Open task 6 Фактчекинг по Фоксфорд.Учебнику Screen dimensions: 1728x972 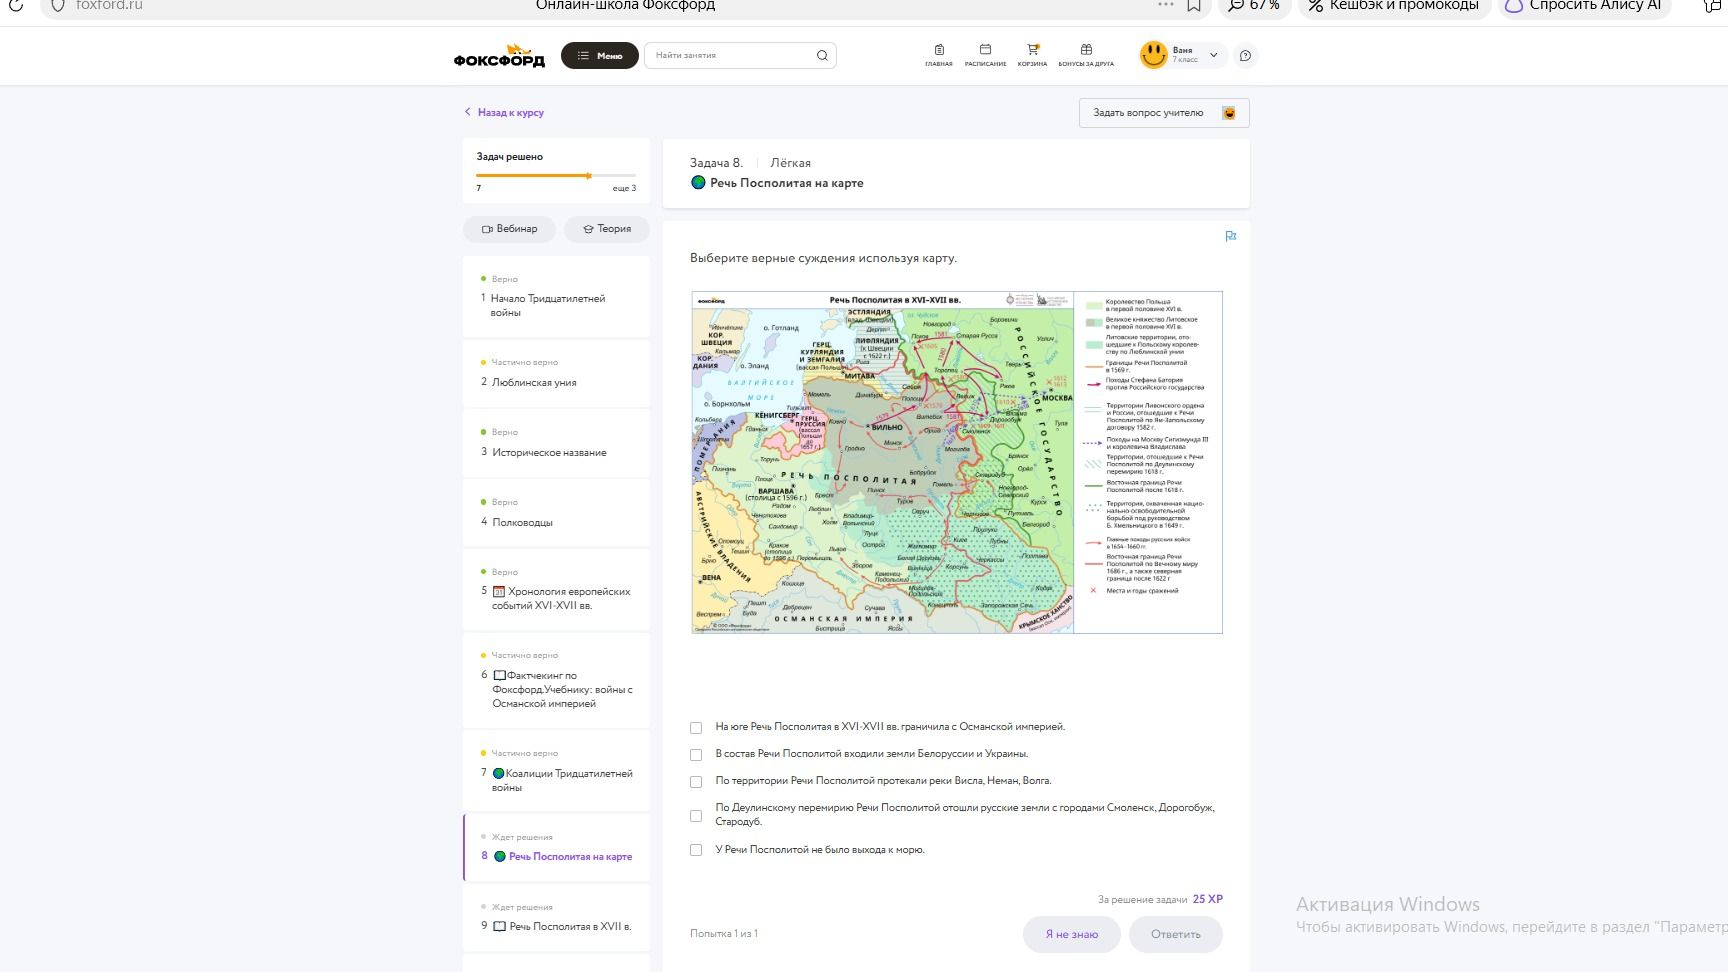pyautogui.click(x=556, y=681)
